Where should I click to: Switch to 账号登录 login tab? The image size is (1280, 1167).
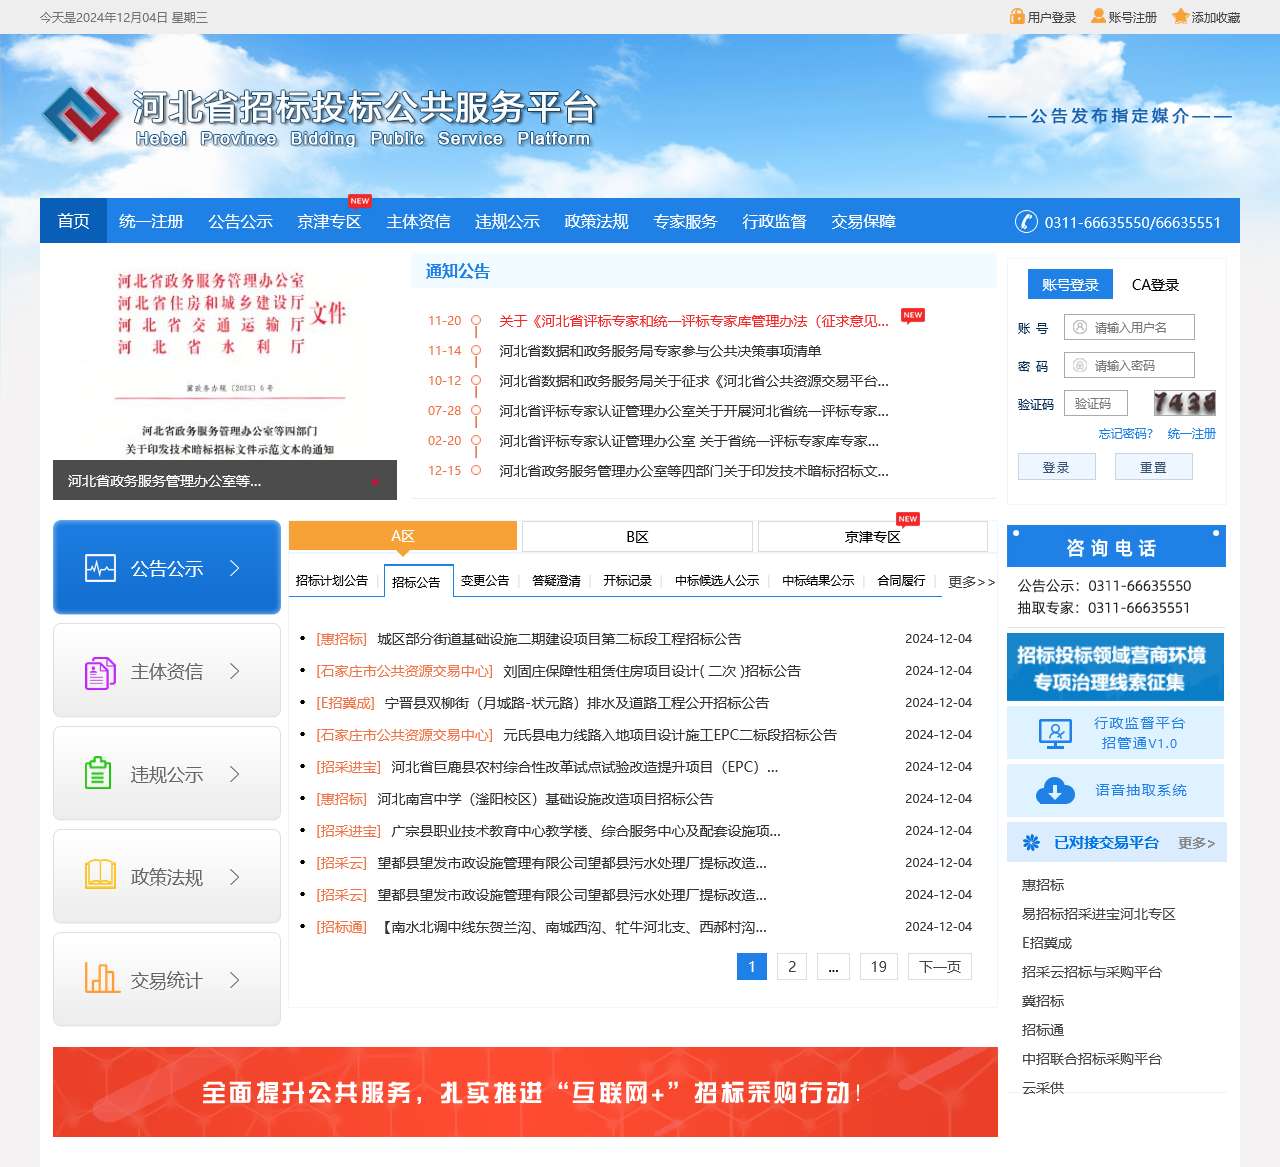(x=1070, y=285)
